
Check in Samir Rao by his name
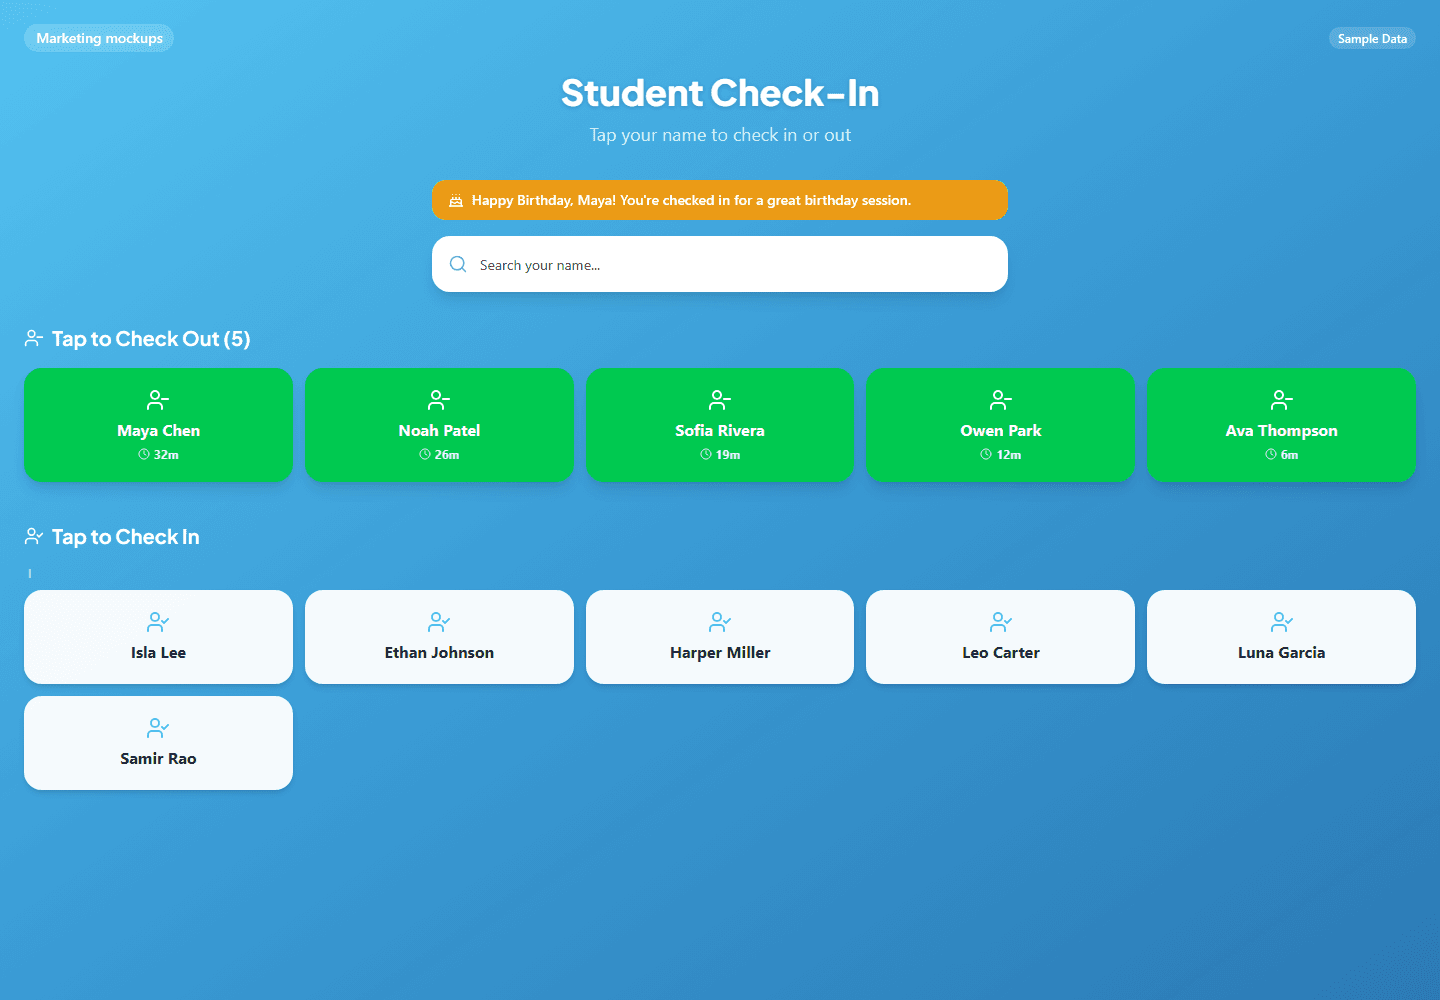[158, 759]
